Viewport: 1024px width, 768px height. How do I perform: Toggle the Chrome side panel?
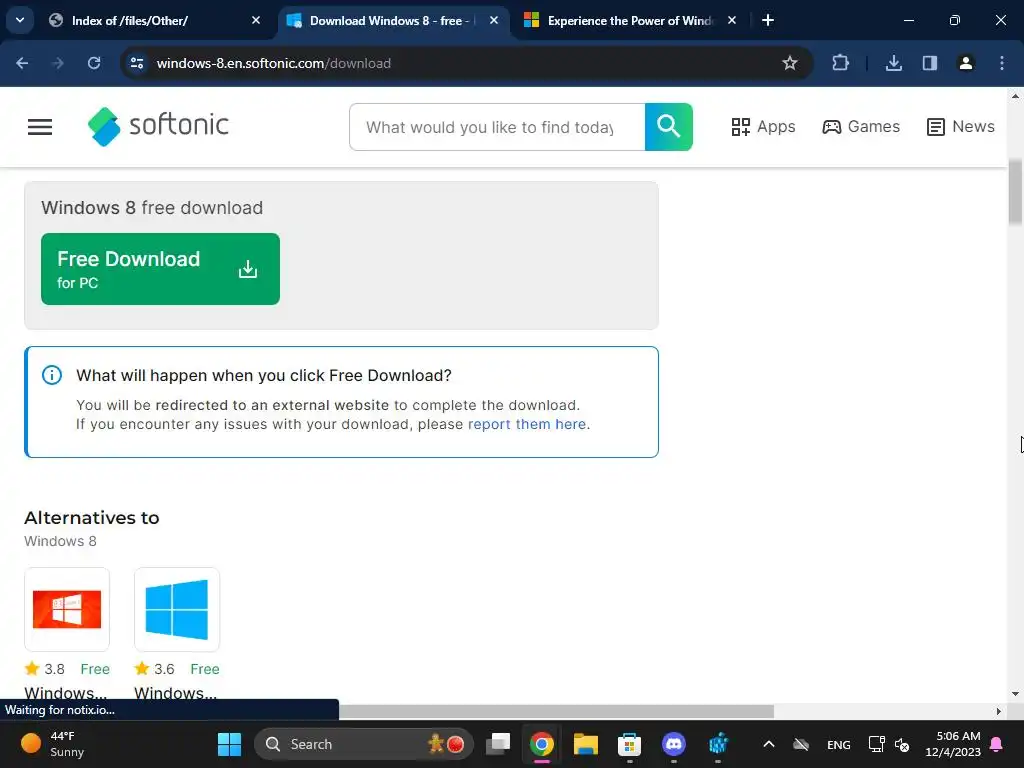[929, 63]
